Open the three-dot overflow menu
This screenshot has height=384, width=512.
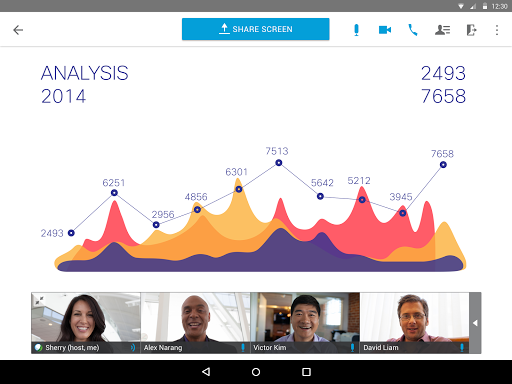[497, 30]
